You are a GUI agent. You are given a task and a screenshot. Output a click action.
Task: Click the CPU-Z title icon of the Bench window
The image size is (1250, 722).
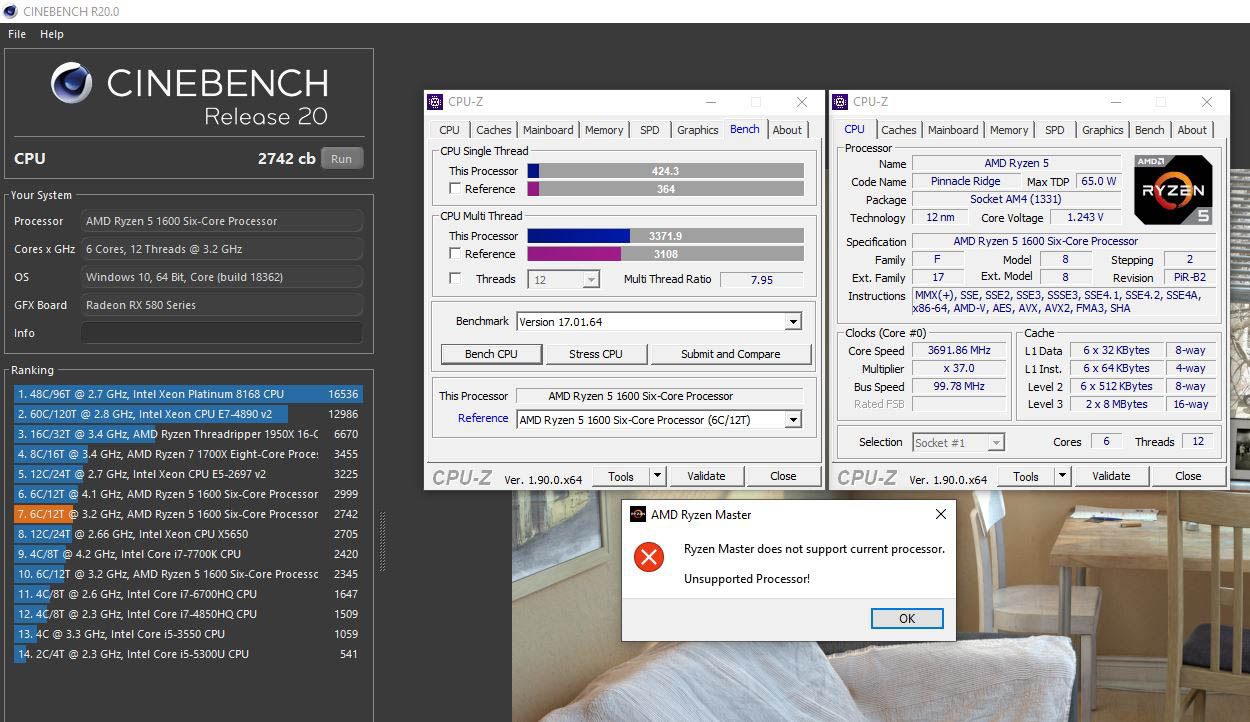pyautogui.click(x=435, y=101)
